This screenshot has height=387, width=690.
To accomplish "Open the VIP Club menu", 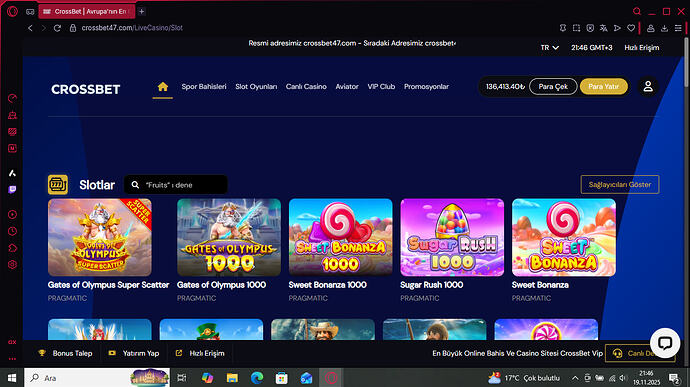I will tap(381, 87).
